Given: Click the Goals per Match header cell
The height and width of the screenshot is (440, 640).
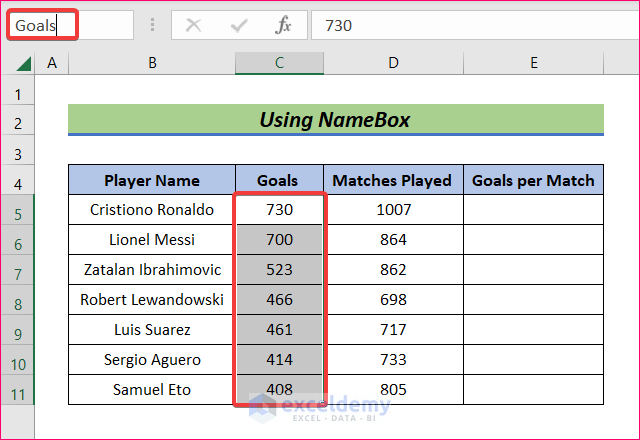Looking at the screenshot, I should coord(533,181).
